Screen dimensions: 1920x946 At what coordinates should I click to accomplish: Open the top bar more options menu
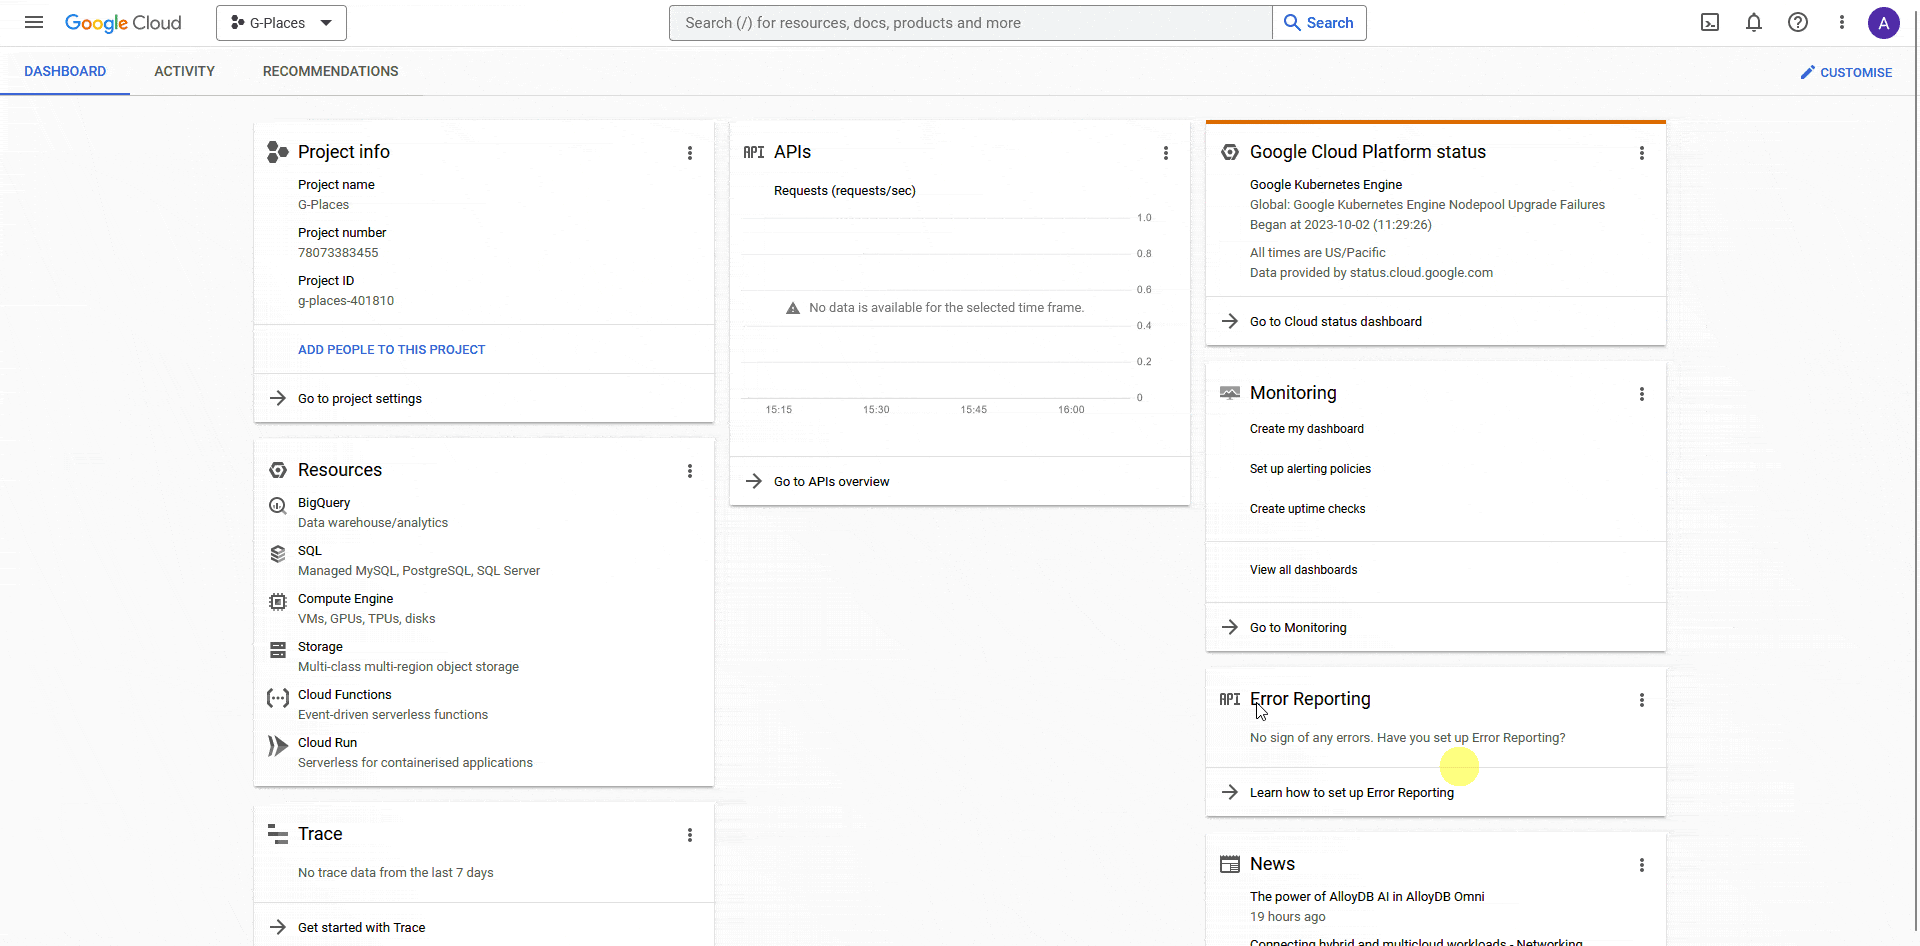[1842, 22]
